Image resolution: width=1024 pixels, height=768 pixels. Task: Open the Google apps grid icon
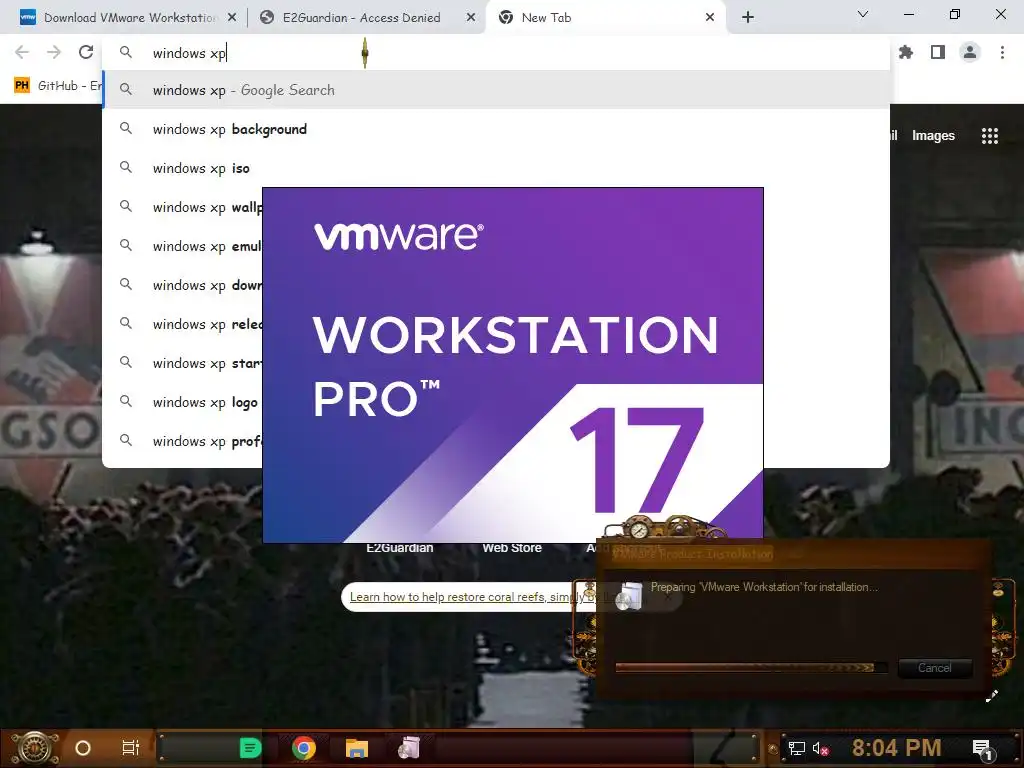coord(990,136)
